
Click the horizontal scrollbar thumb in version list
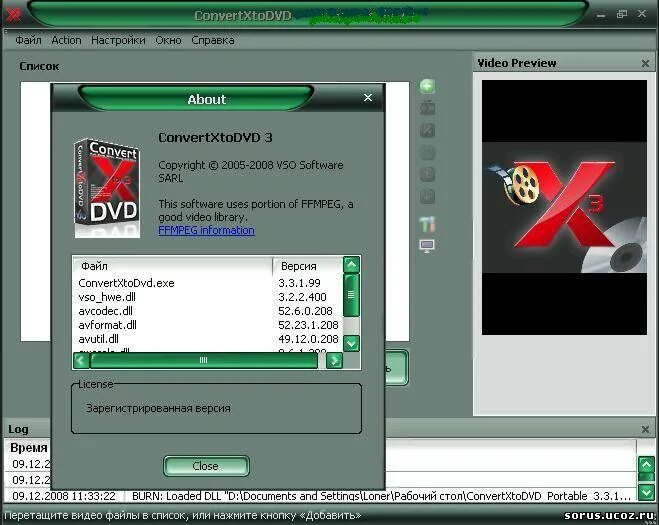pyautogui.click(x=204, y=360)
